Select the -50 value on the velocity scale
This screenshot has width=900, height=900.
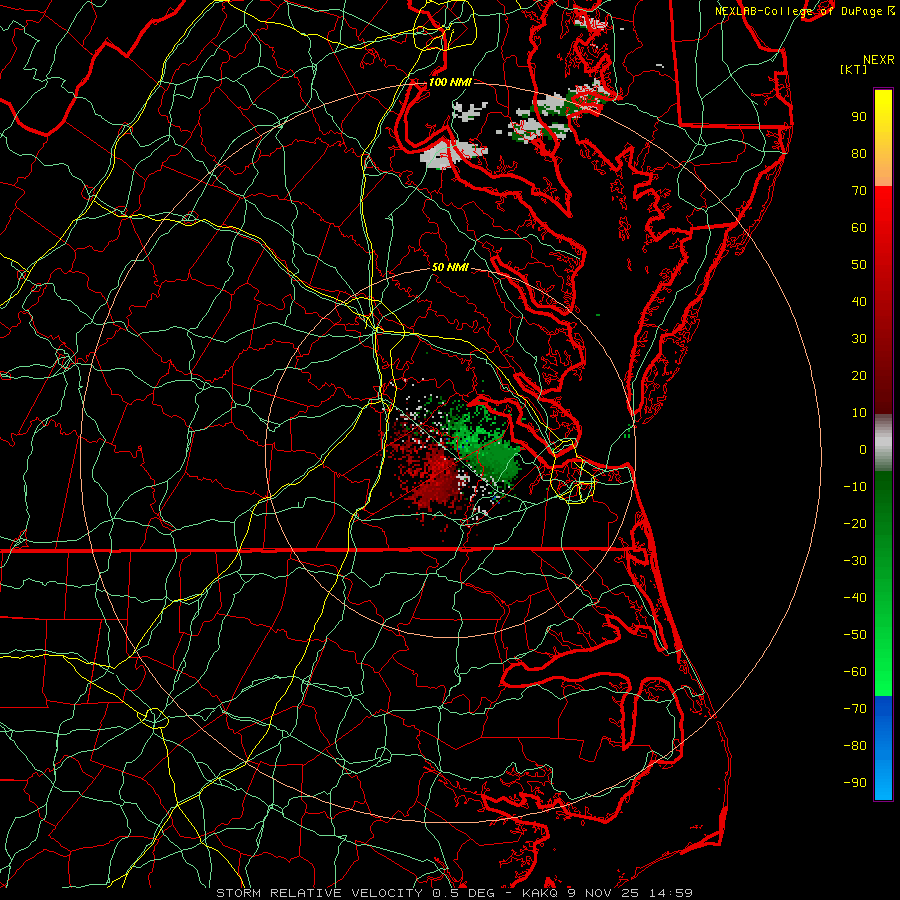[855, 635]
